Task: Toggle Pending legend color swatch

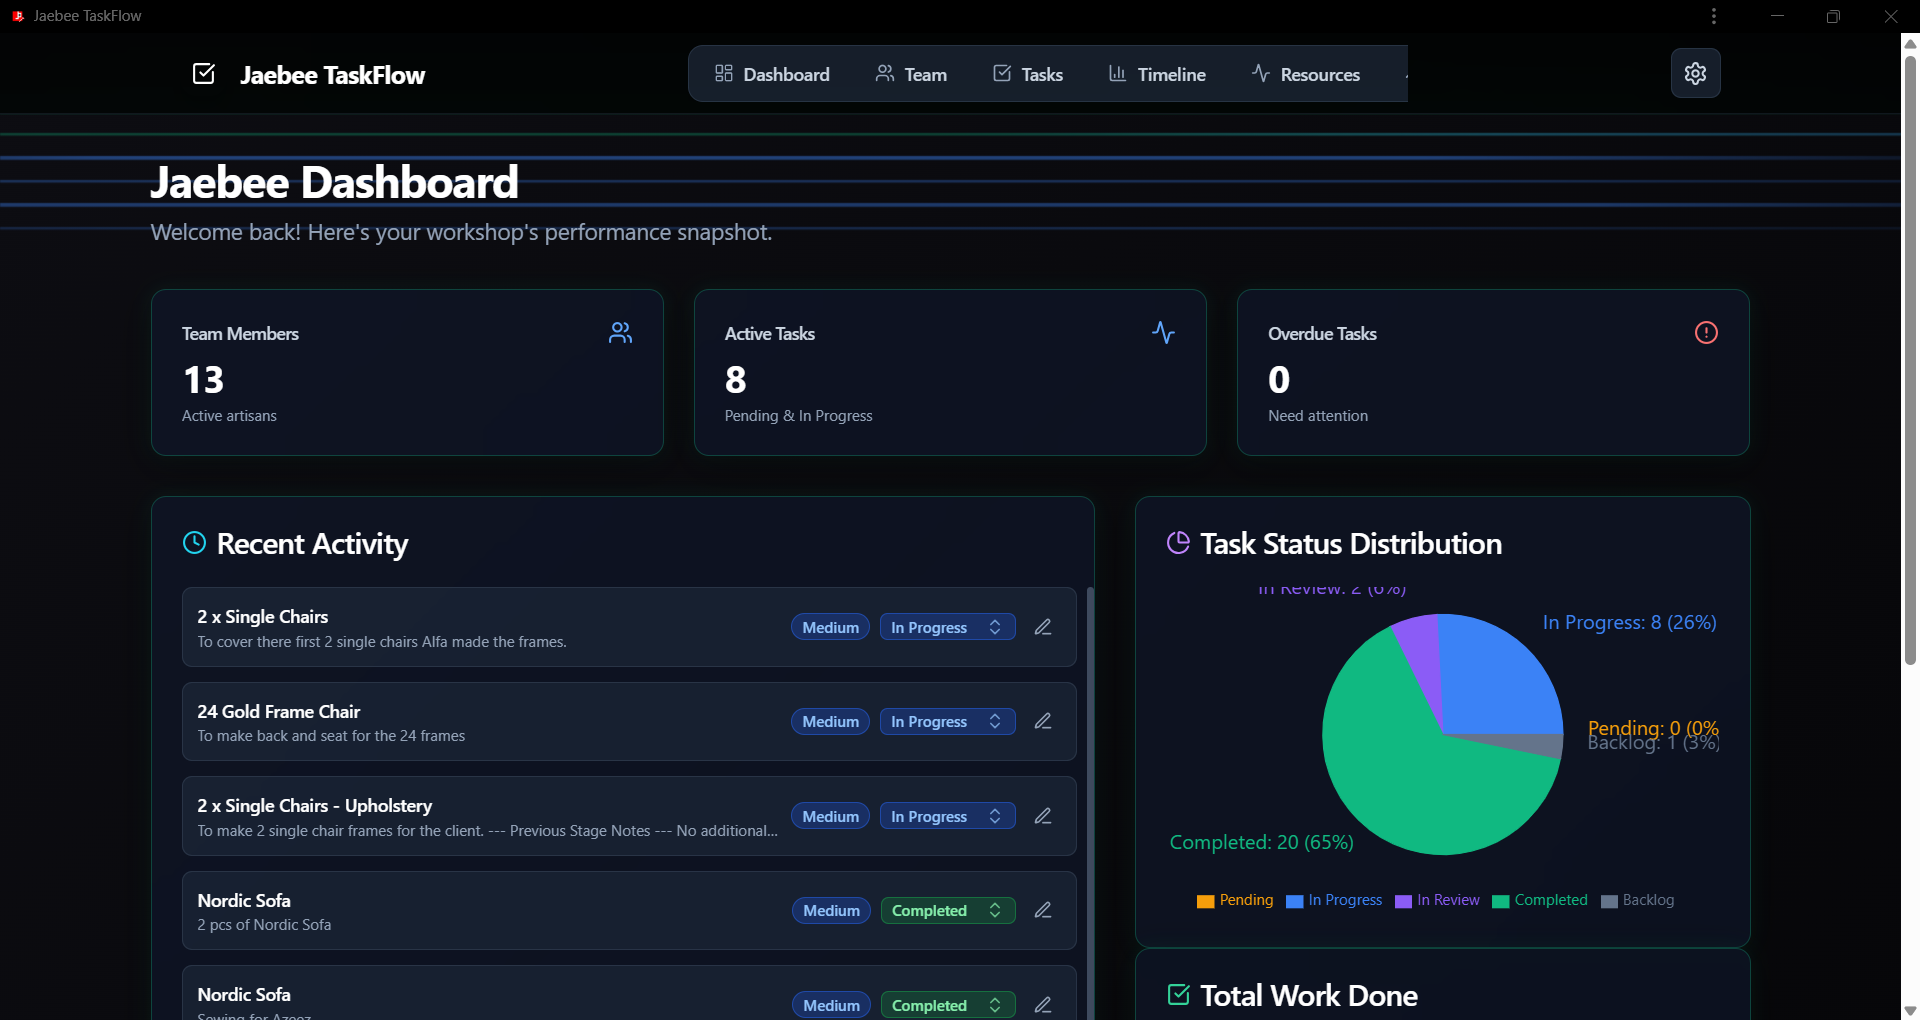Action: tap(1205, 901)
